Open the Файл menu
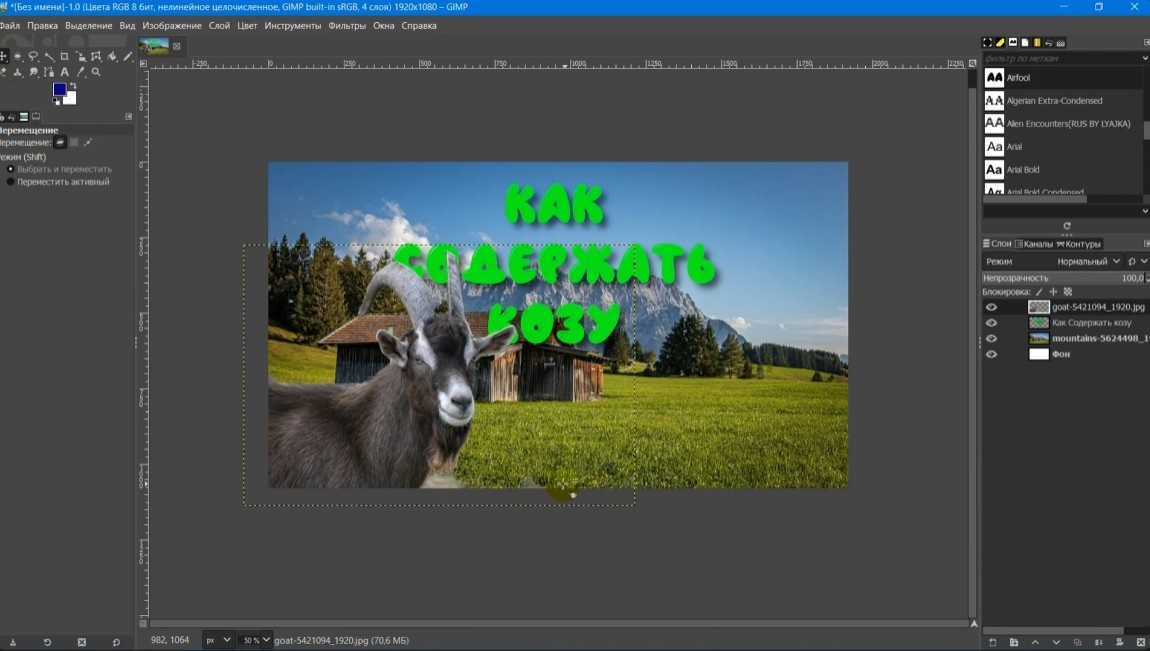 tap(10, 26)
